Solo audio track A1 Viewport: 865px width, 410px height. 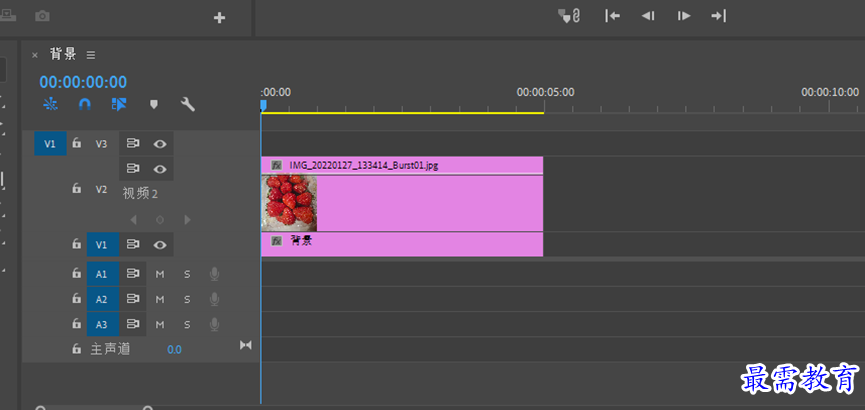187,274
